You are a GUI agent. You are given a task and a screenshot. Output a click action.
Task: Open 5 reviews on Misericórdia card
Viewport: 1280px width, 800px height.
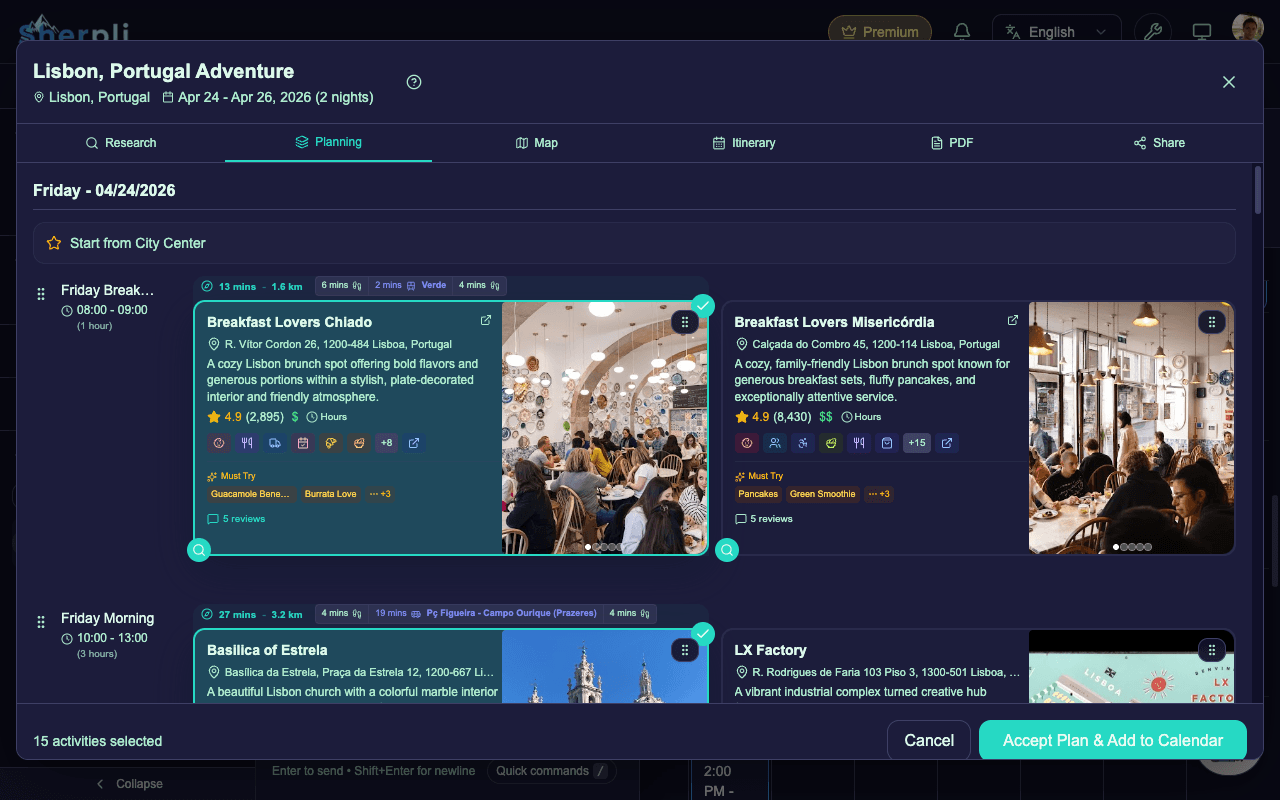click(764, 519)
